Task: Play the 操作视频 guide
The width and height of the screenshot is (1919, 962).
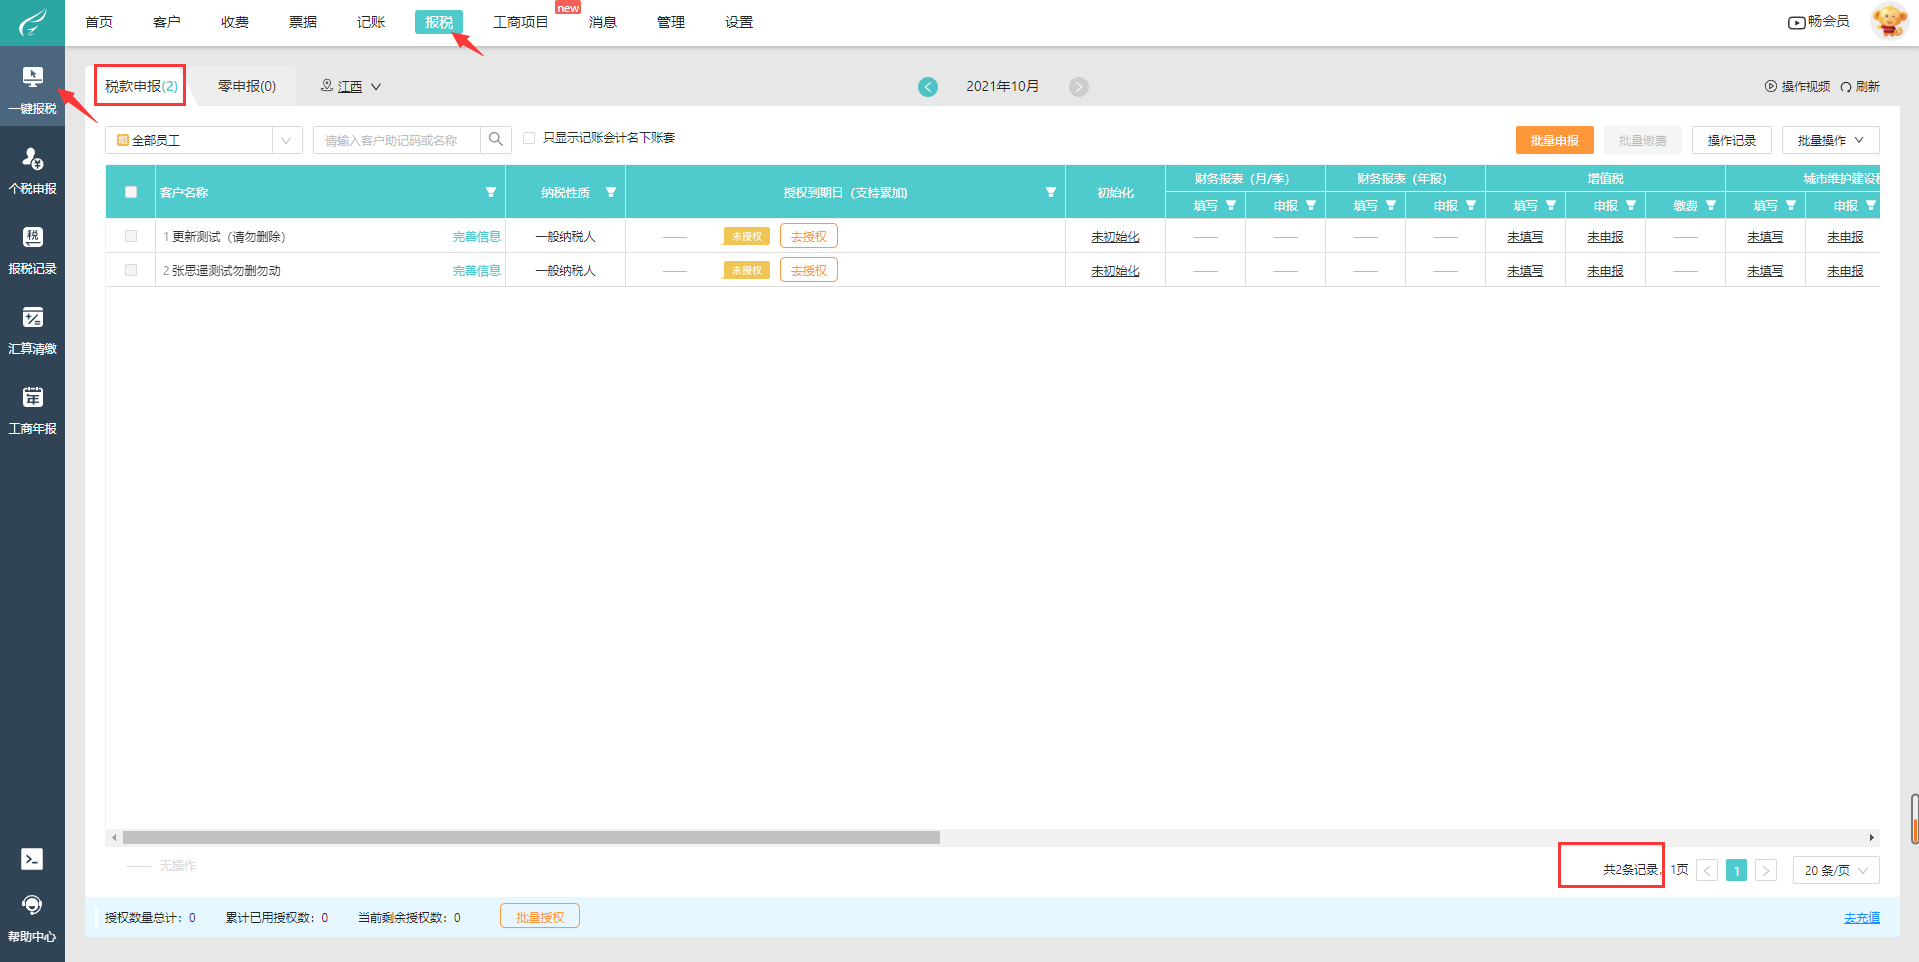Action: 1797,87
